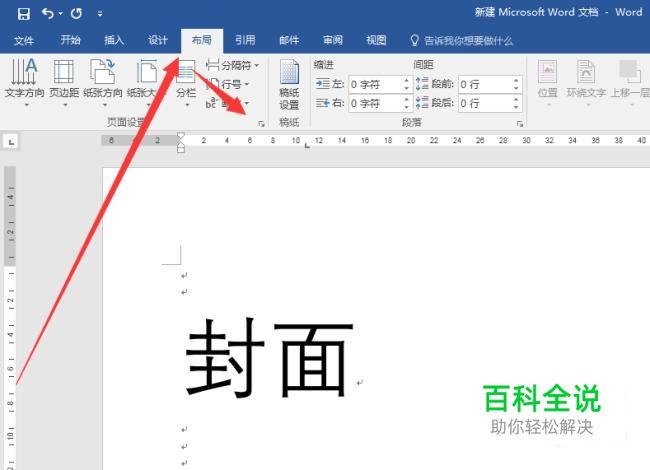Increase 段前 spacing with the up arrow
650x470 pixels.
pyautogui.click(x=516, y=80)
